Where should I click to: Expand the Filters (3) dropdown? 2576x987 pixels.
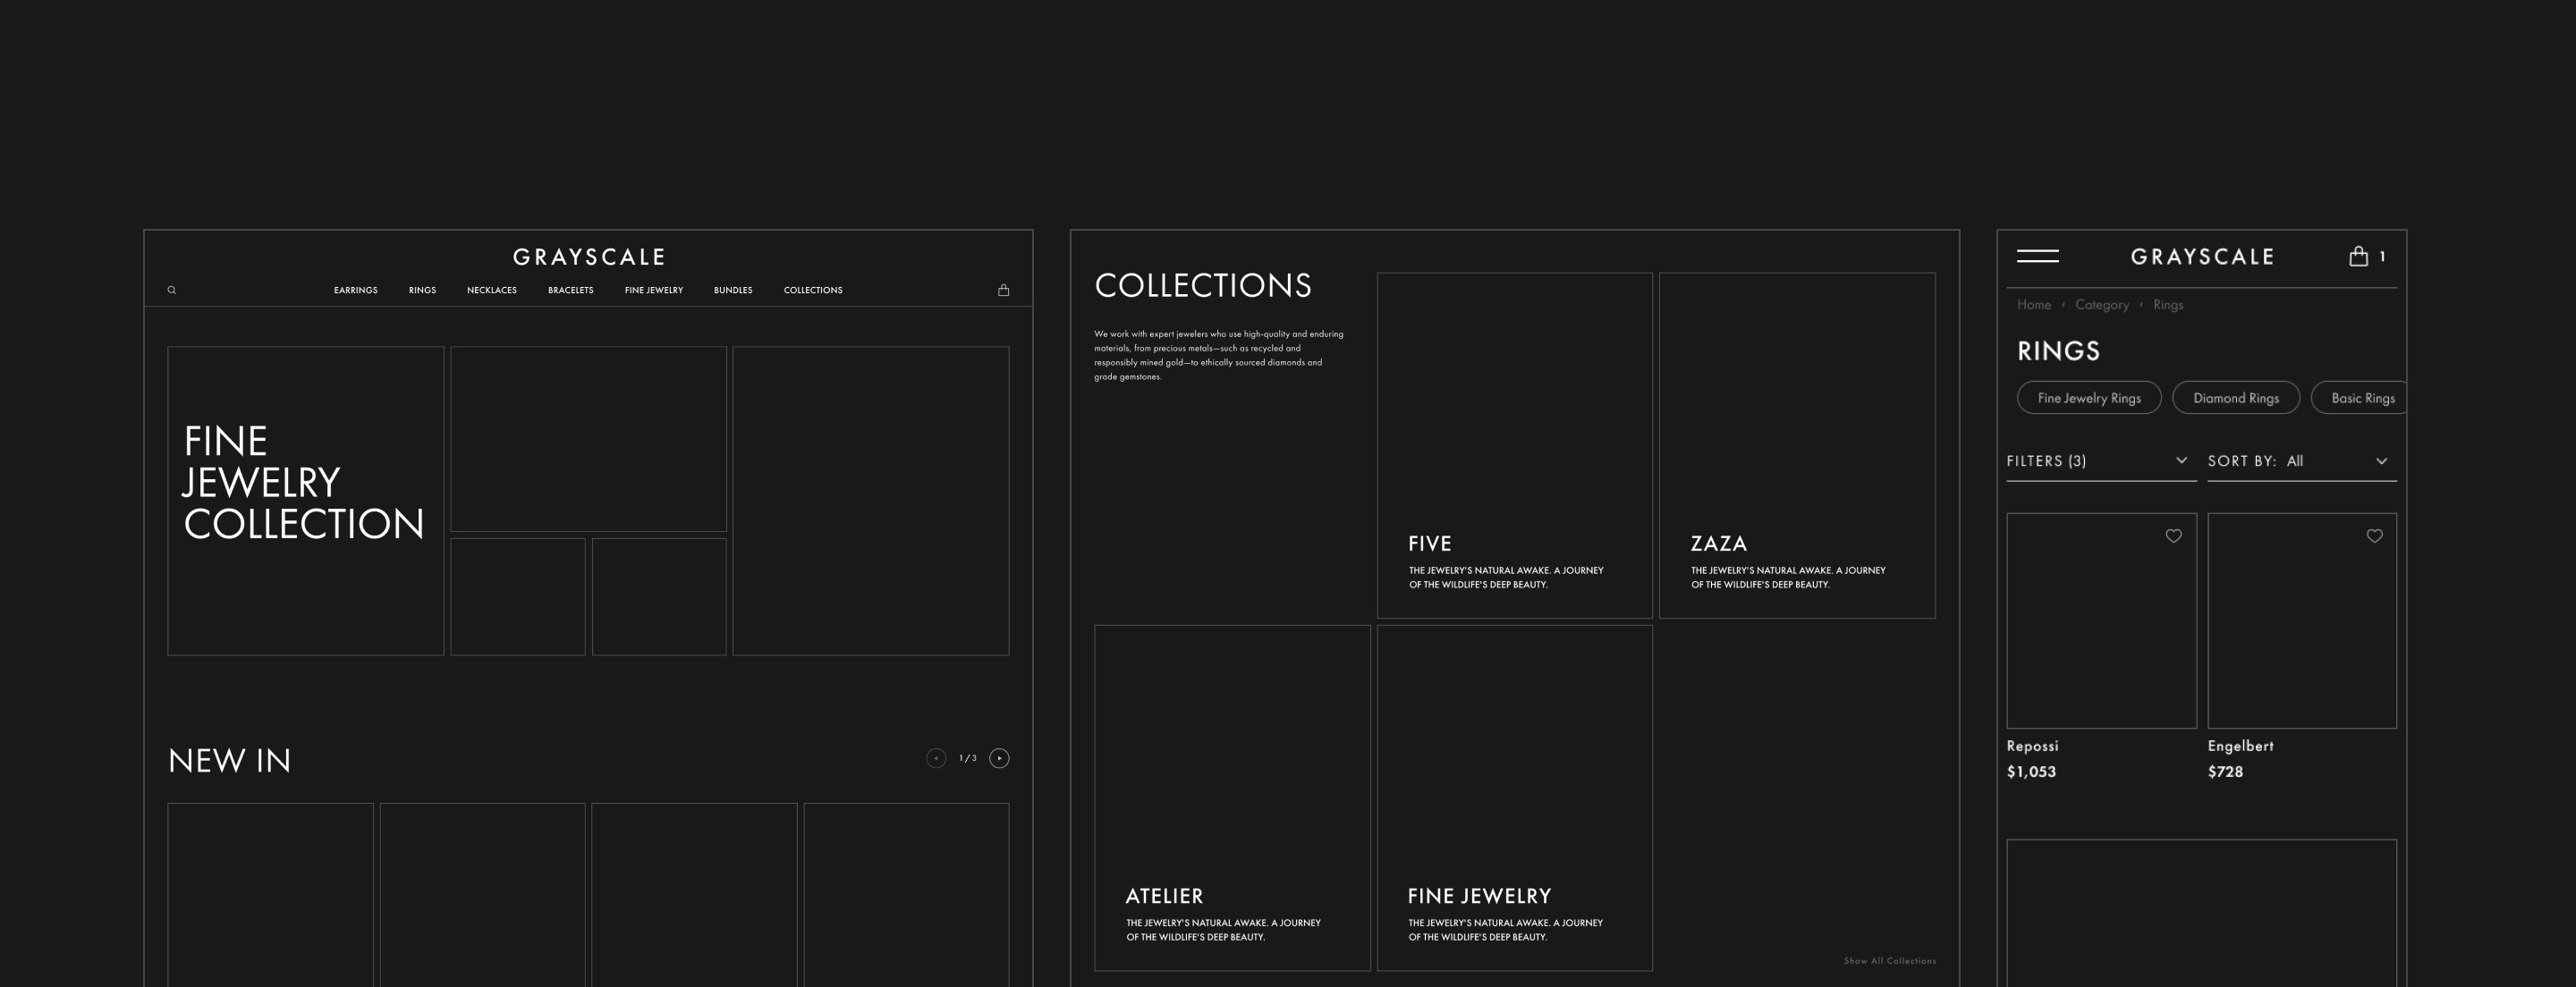[x=2100, y=461]
